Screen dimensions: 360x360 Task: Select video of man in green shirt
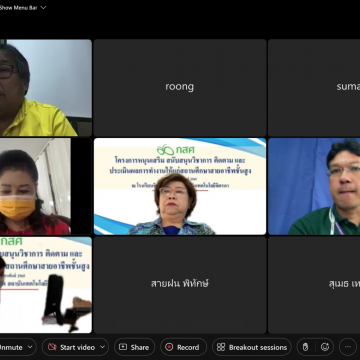(314, 186)
